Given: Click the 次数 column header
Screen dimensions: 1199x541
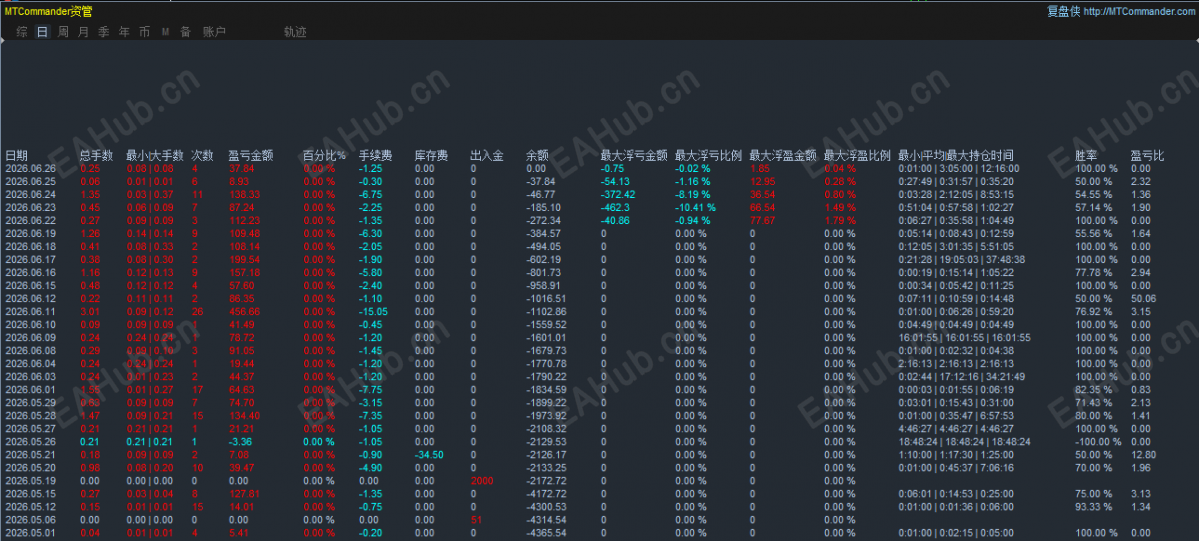Looking at the screenshot, I should pos(202,155).
